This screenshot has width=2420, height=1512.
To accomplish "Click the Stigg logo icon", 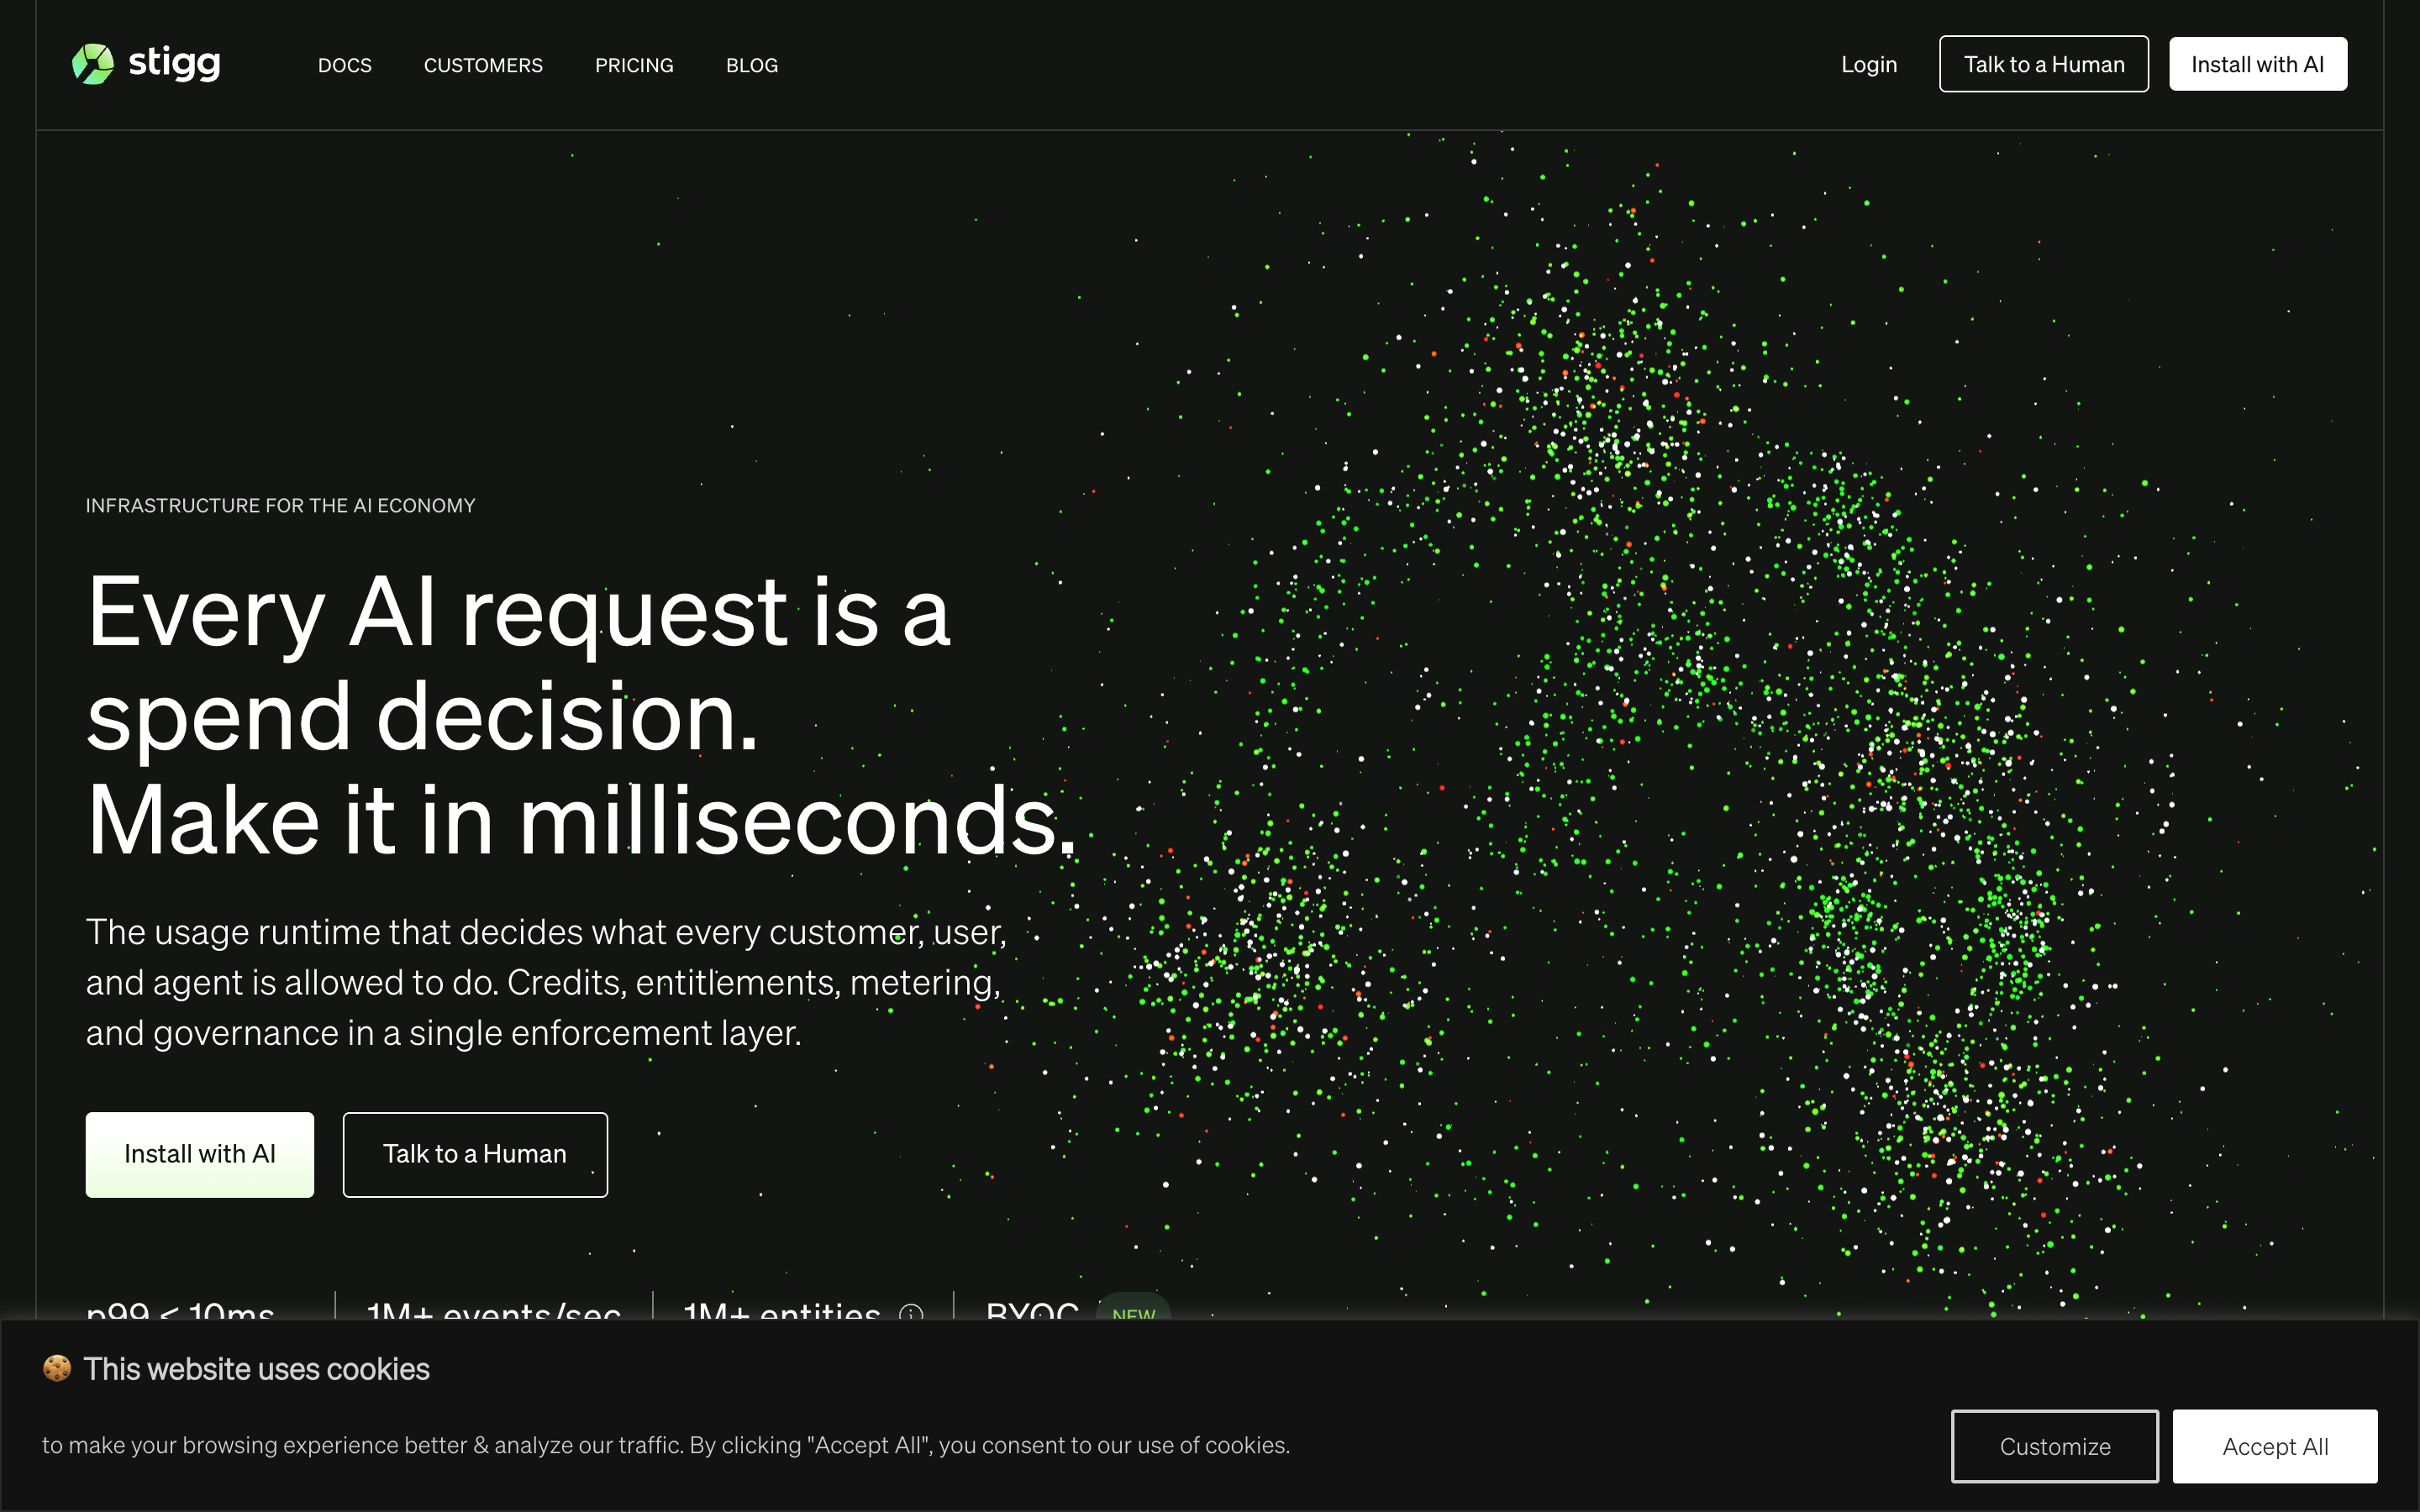I will point(93,64).
